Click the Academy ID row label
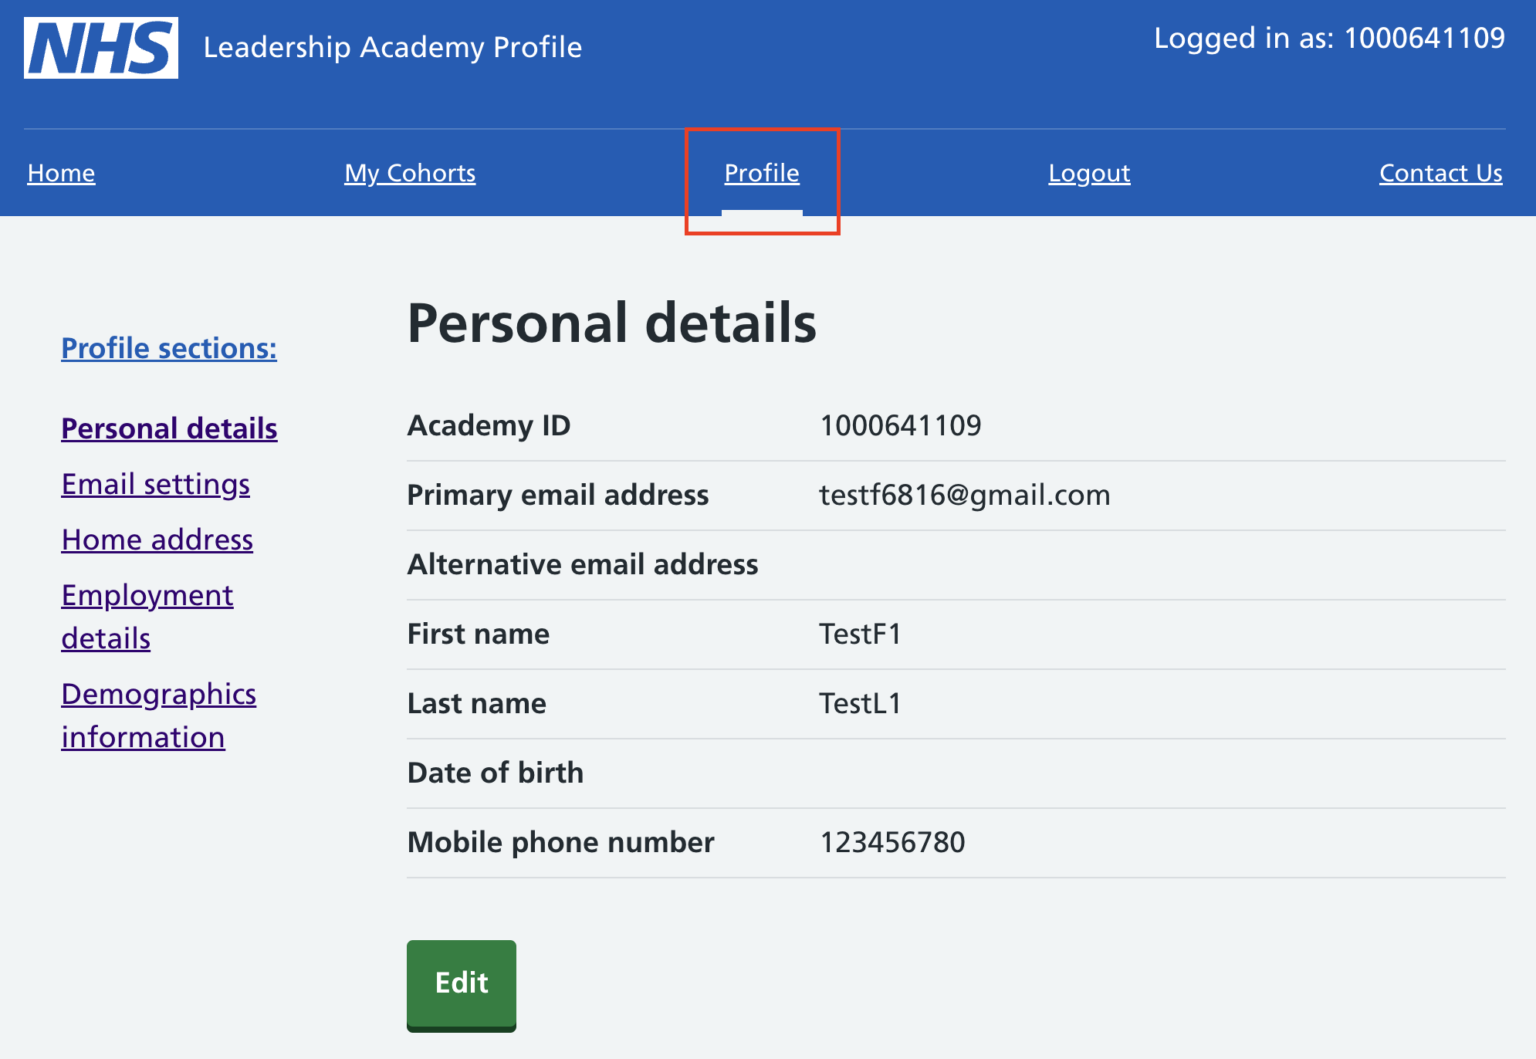The width and height of the screenshot is (1536, 1059). [489, 426]
